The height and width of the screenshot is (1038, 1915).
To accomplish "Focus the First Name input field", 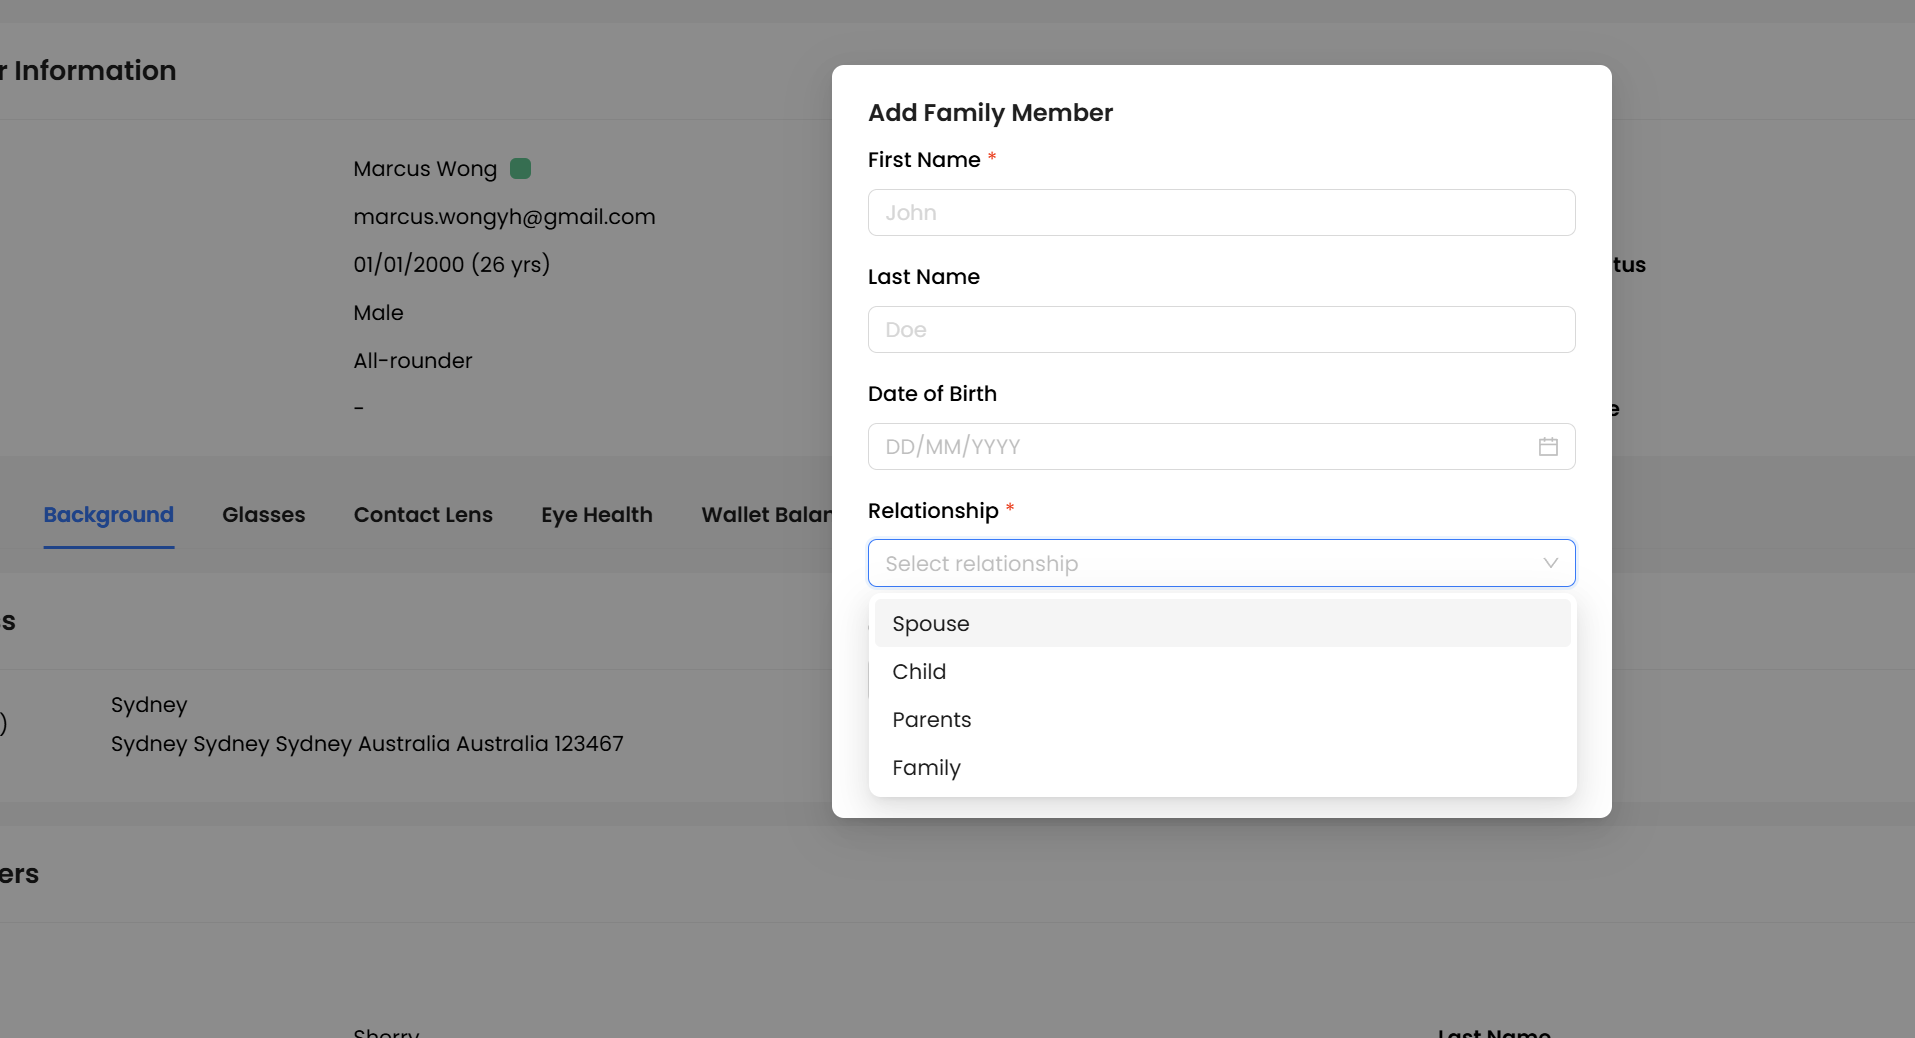I will (x=1221, y=212).
